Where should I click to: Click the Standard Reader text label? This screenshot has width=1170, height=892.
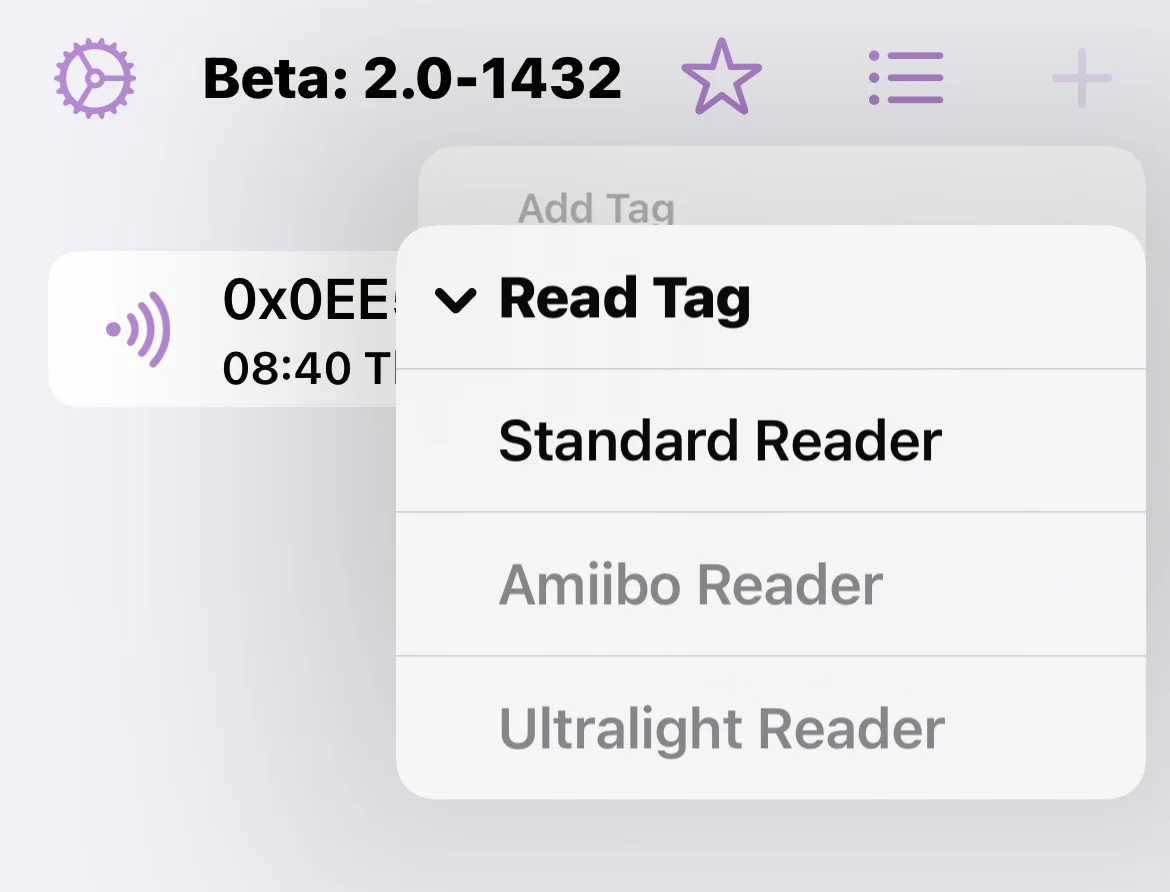[x=720, y=441]
